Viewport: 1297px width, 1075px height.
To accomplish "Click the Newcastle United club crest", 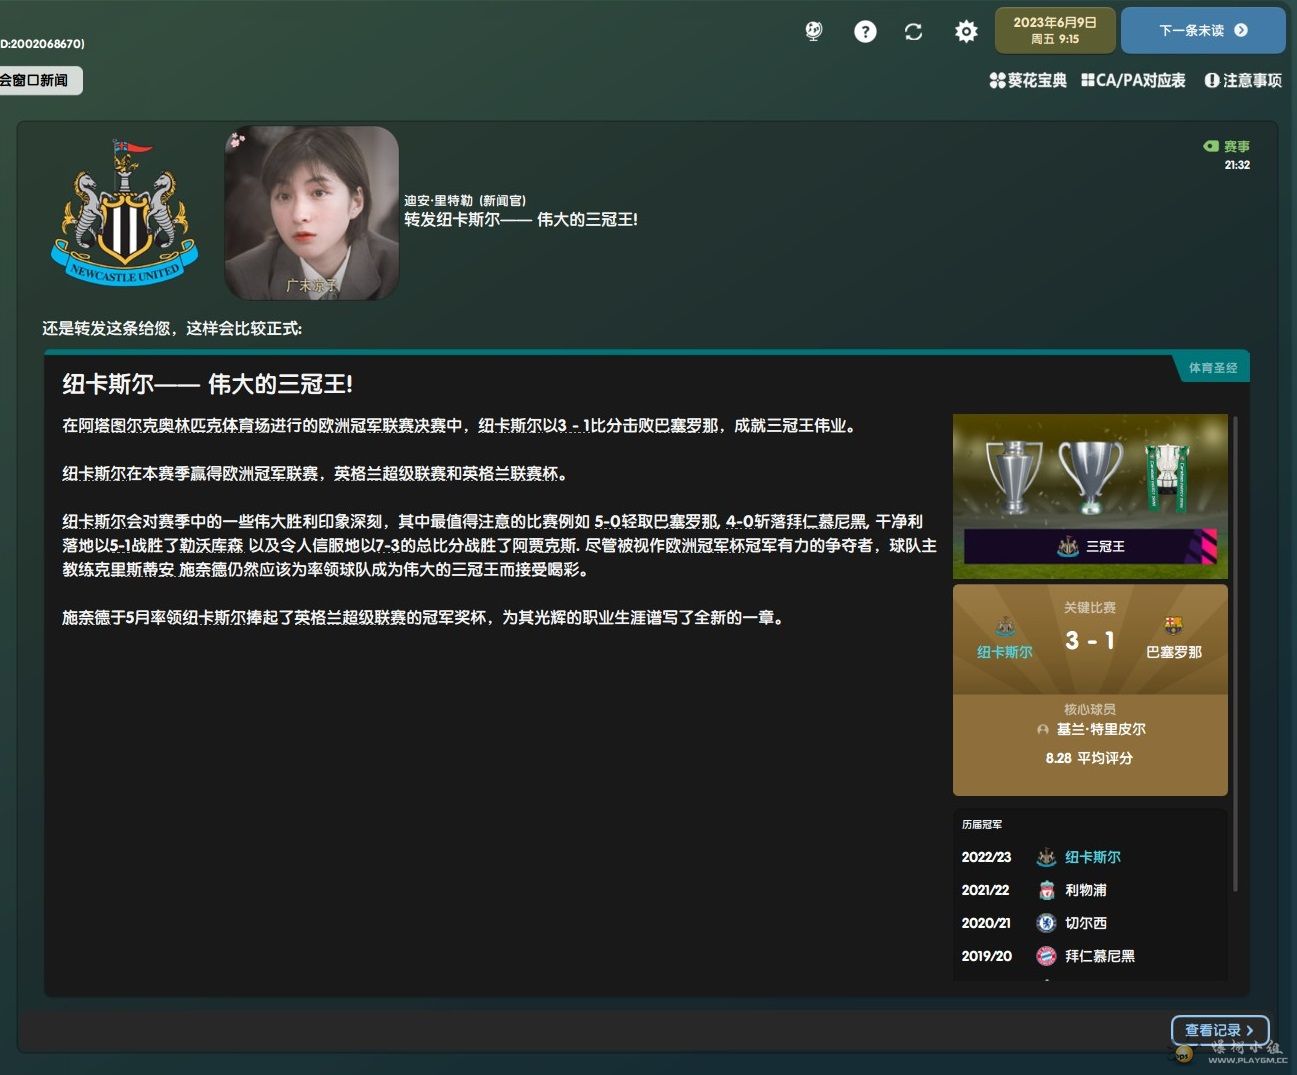I will click(124, 213).
